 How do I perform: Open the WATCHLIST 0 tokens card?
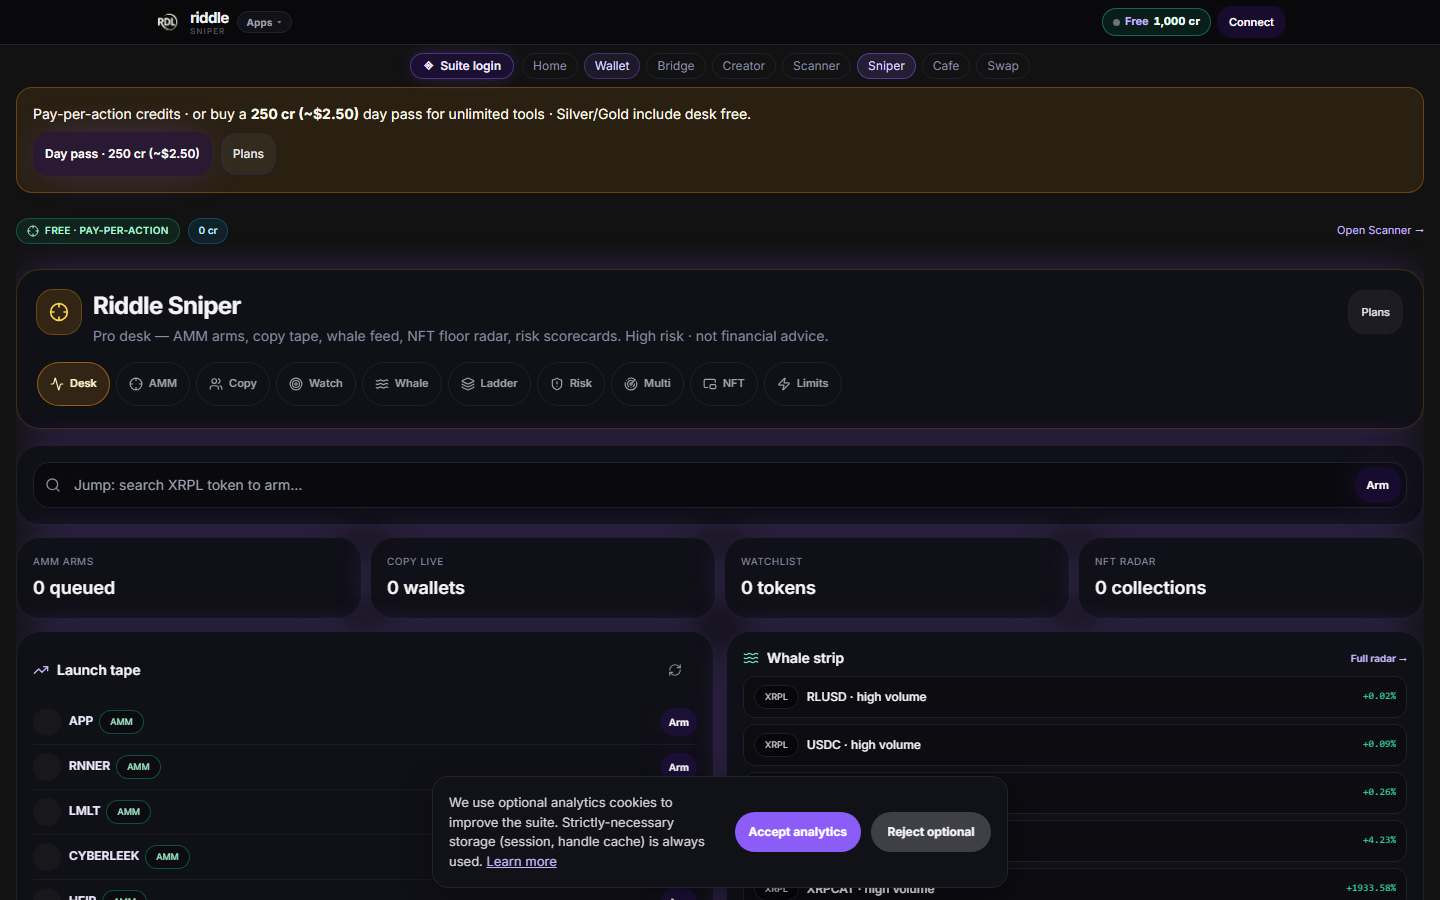tap(896, 578)
